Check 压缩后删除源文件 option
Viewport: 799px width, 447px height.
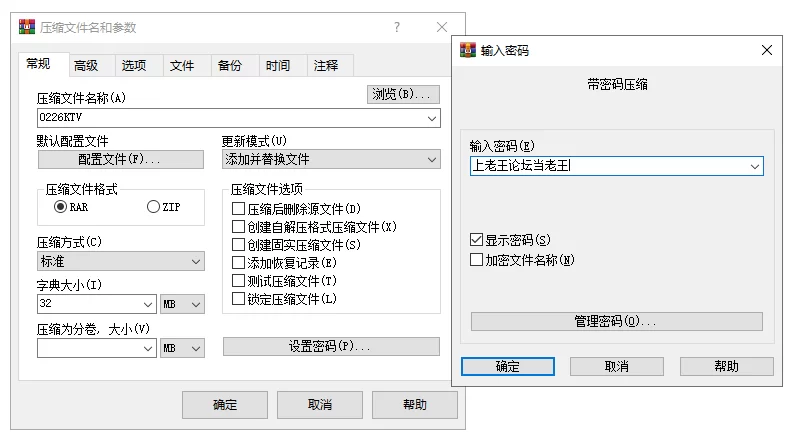[x=238, y=209]
